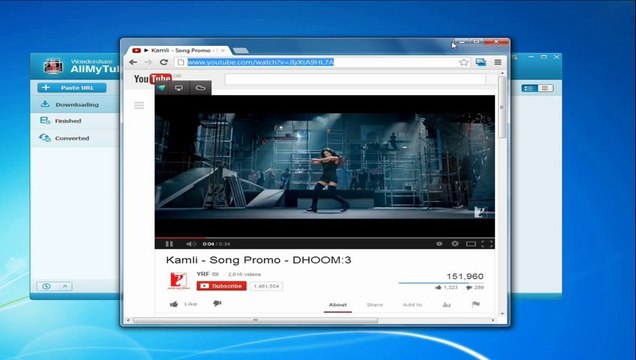The height and width of the screenshot is (360, 636).
Task: Click the YouTube logo
Action: pos(153,78)
